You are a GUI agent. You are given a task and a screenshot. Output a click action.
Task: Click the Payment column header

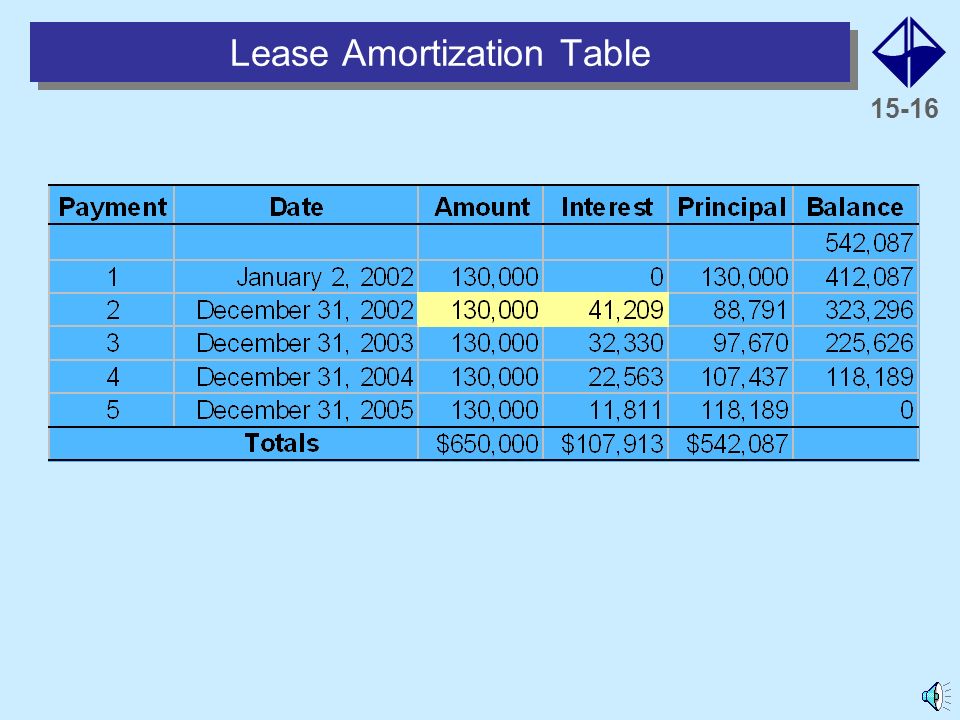[112, 206]
